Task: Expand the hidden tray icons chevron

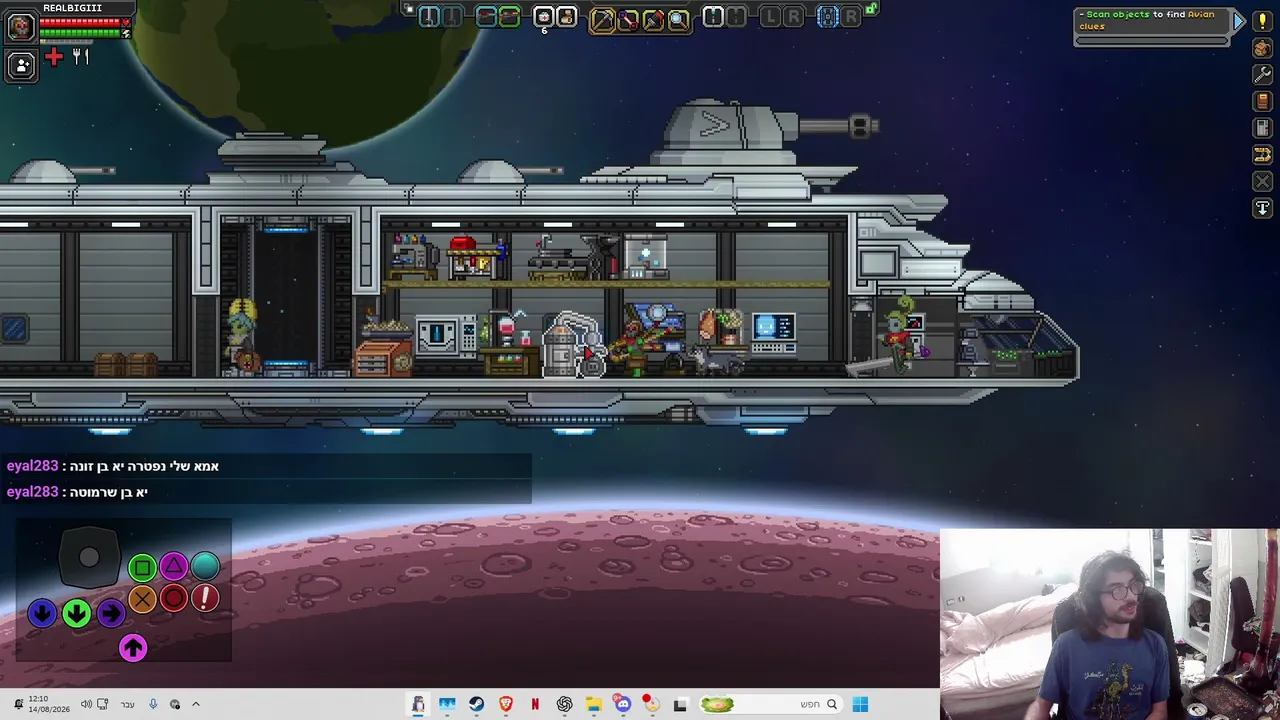Action: click(196, 704)
